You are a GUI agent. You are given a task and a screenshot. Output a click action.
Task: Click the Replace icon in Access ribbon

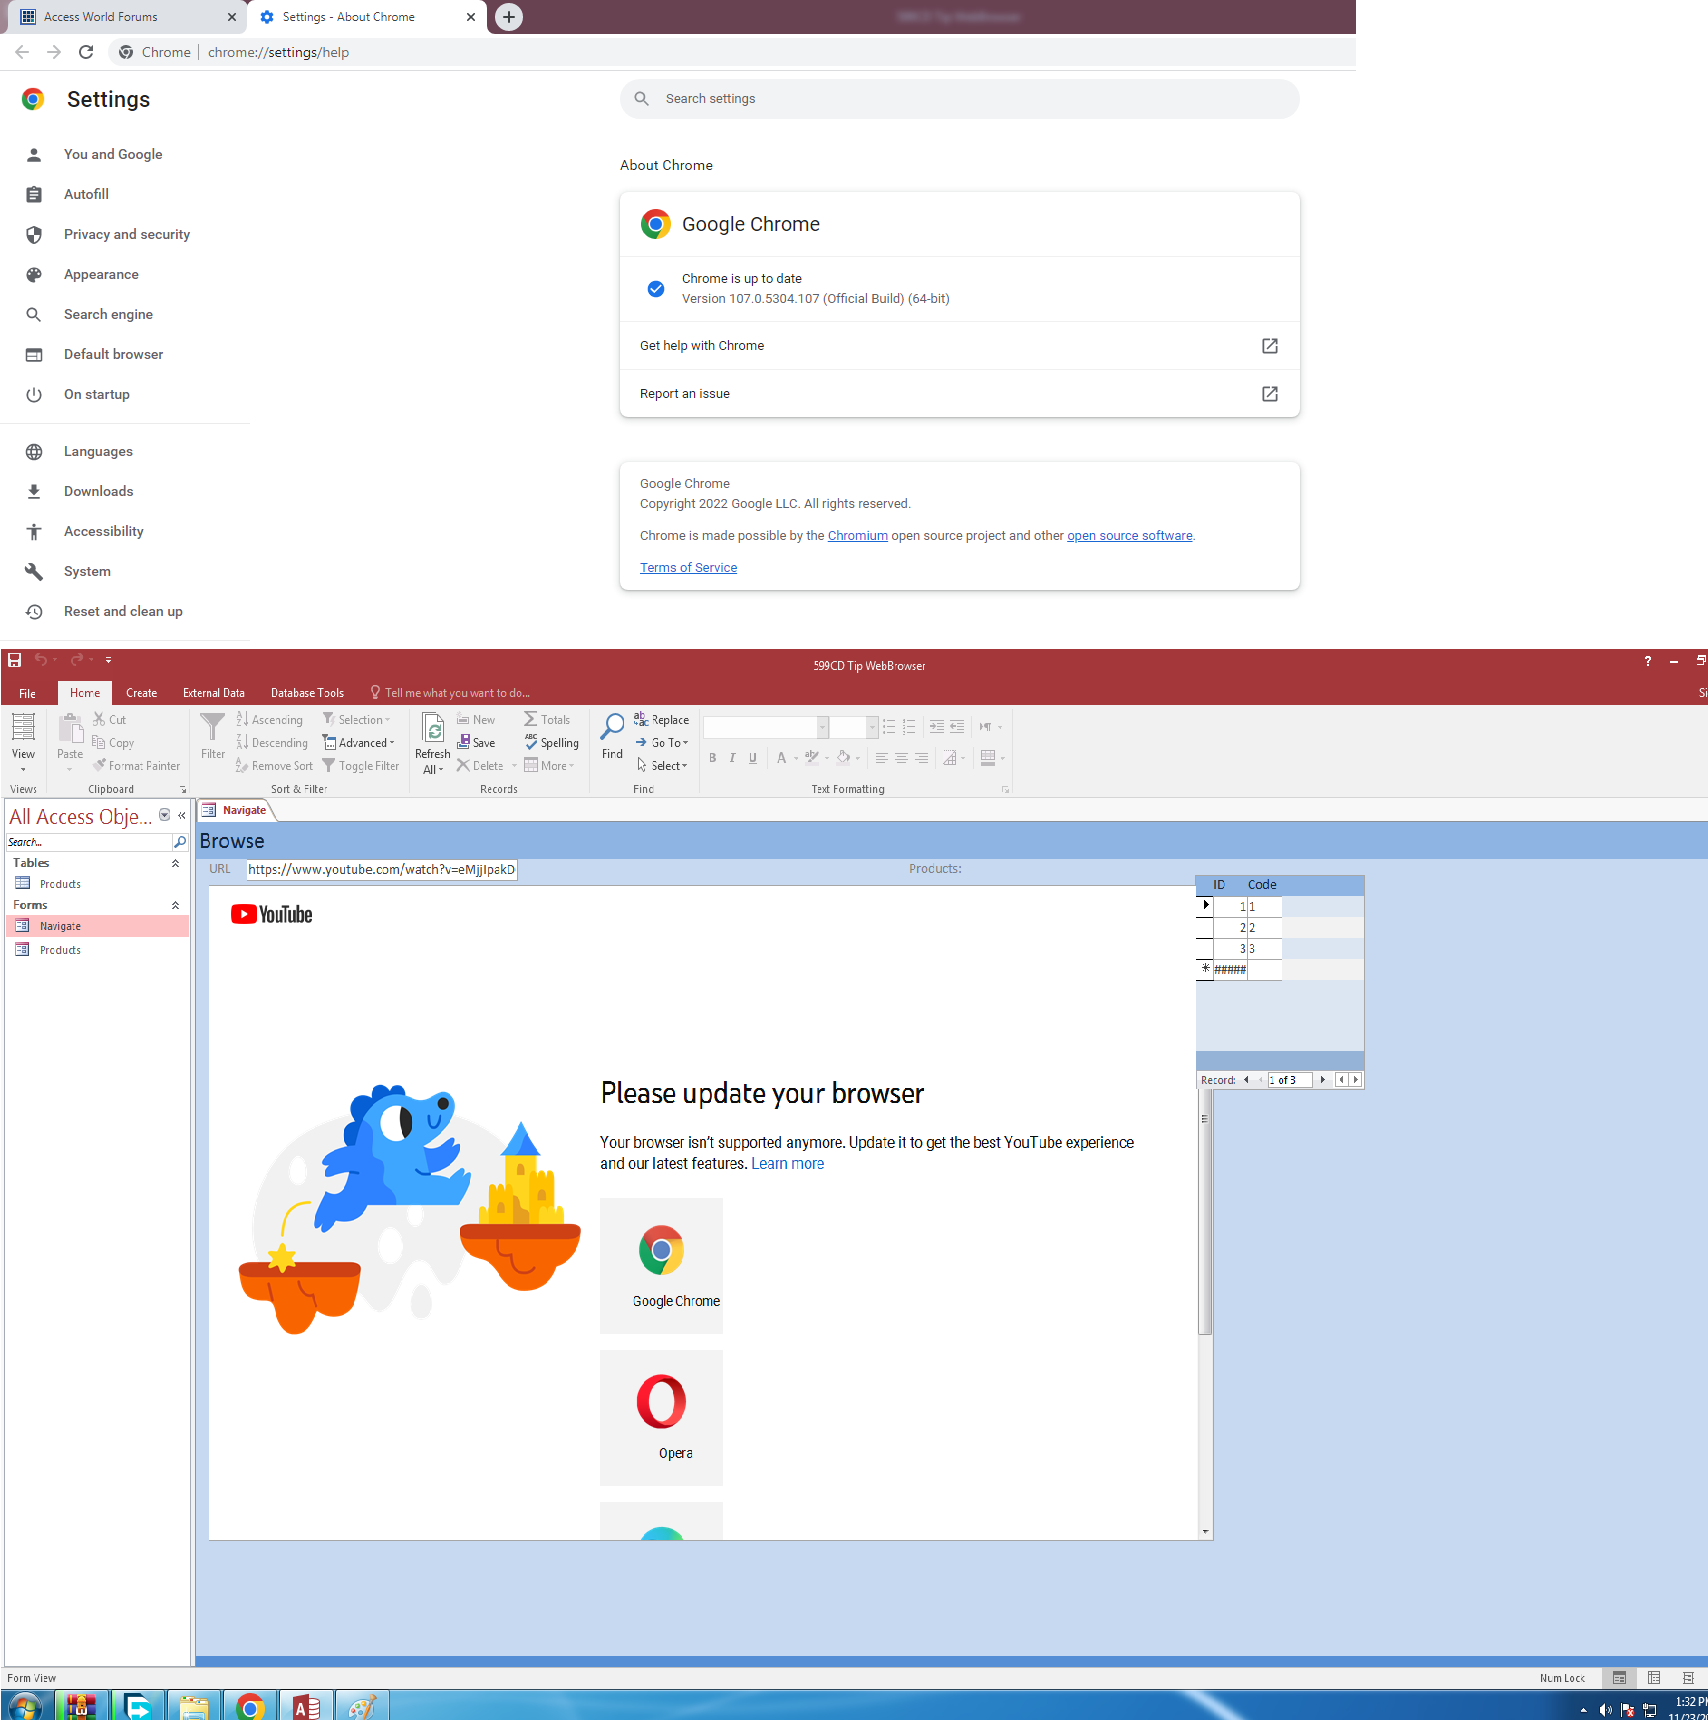(x=641, y=719)
